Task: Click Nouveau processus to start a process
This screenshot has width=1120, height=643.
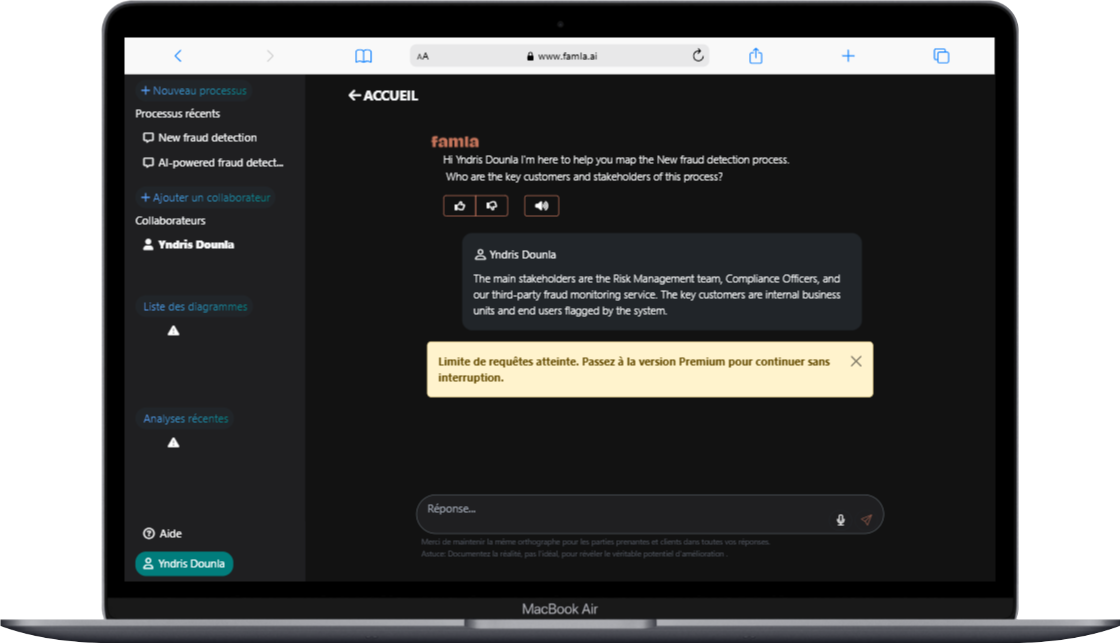Action: 193,90
